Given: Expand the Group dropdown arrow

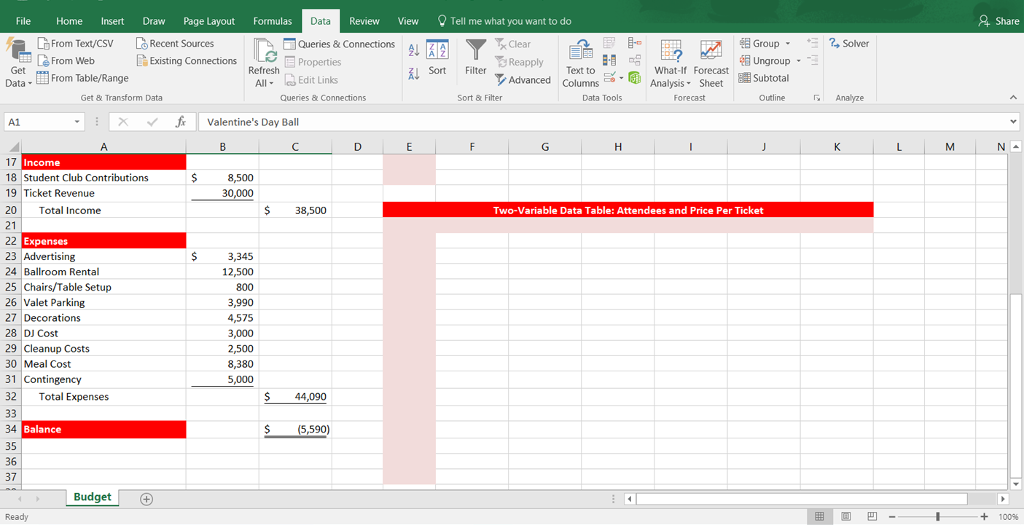Looking at the screenshot, I should tap(788, 44).
